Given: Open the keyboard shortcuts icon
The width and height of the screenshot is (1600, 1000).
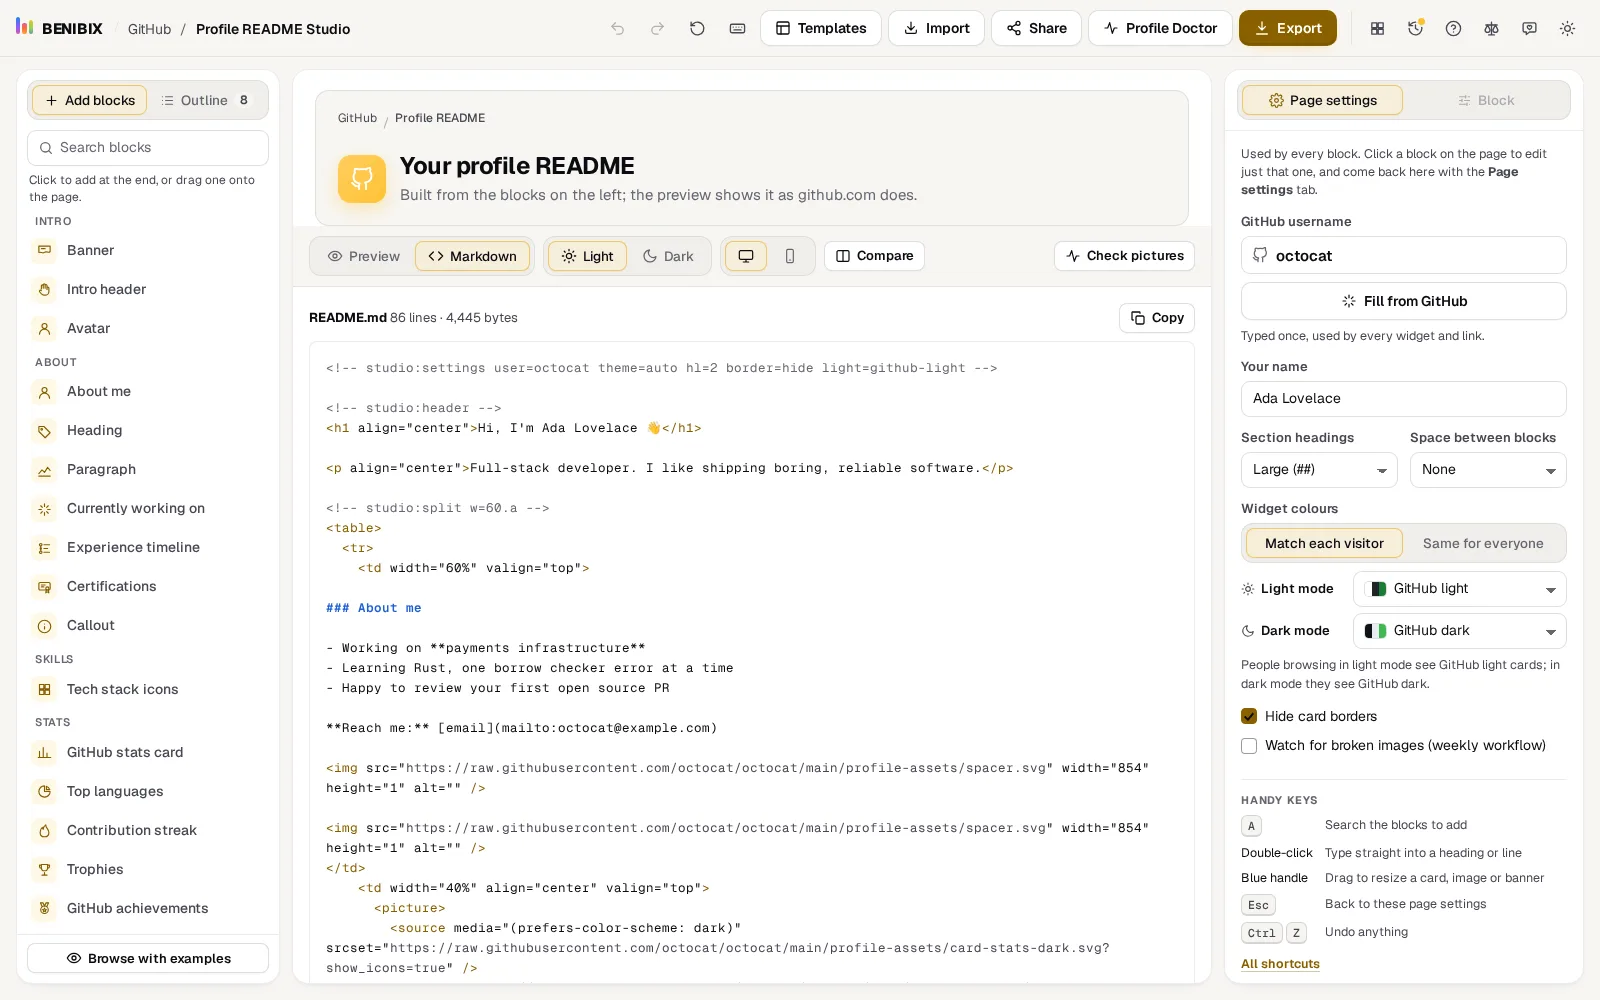Looking at the screenshot, I should tap(737, 29).
